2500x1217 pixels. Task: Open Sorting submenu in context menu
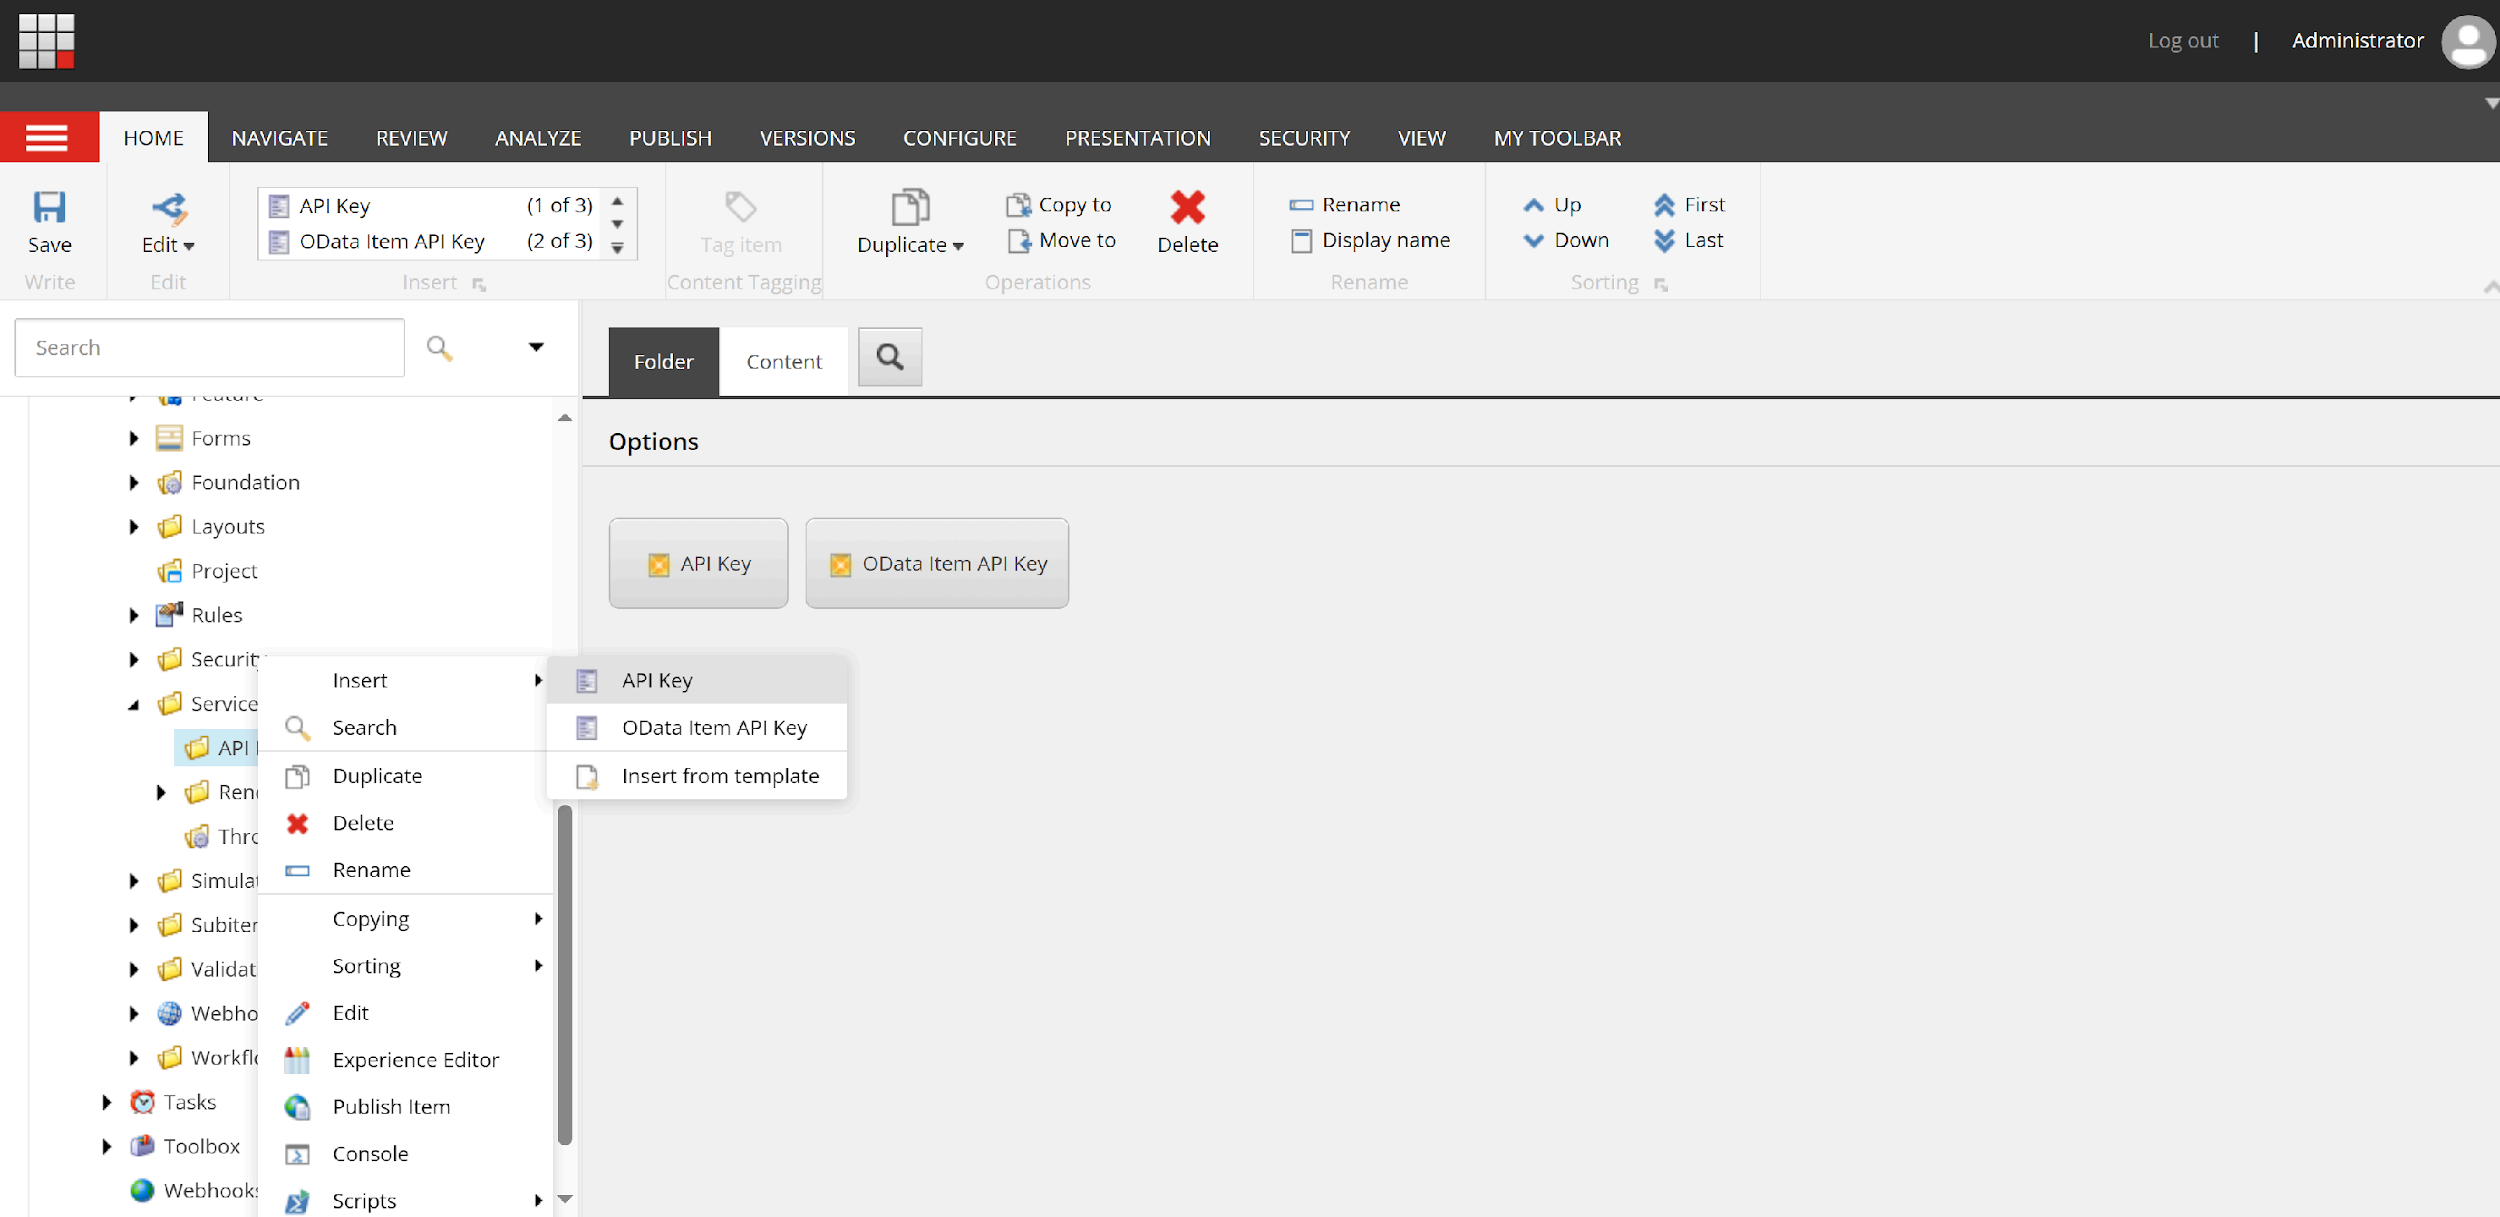coord(405,966)
